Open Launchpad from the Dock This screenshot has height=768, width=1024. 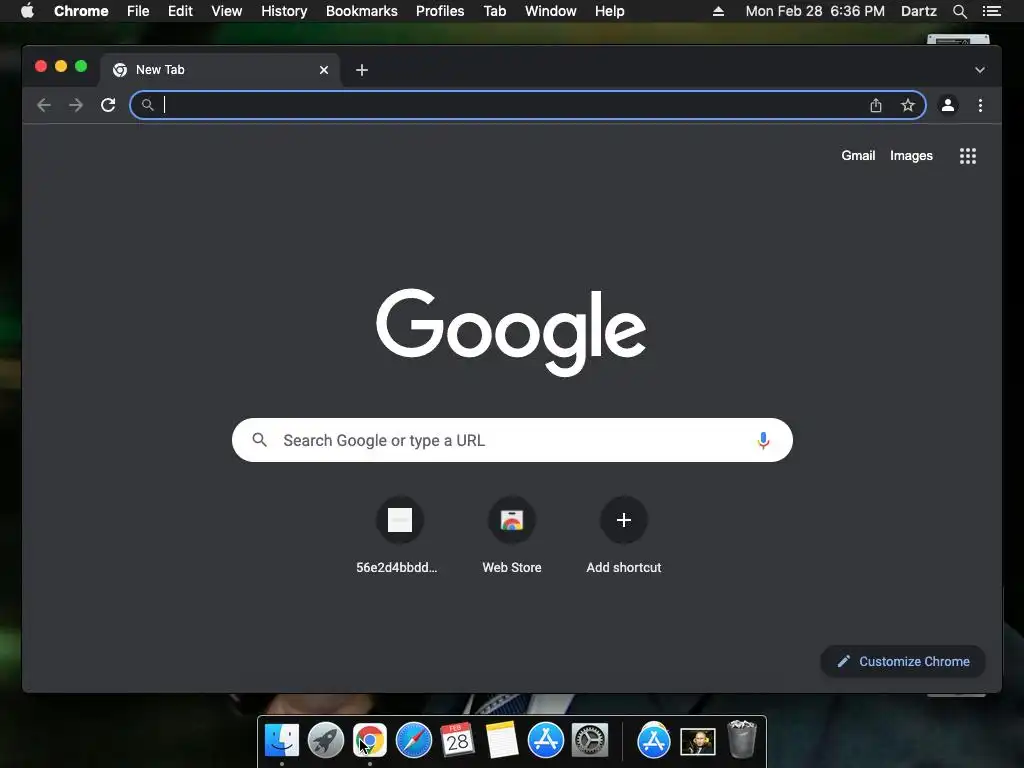click(325, 741)
